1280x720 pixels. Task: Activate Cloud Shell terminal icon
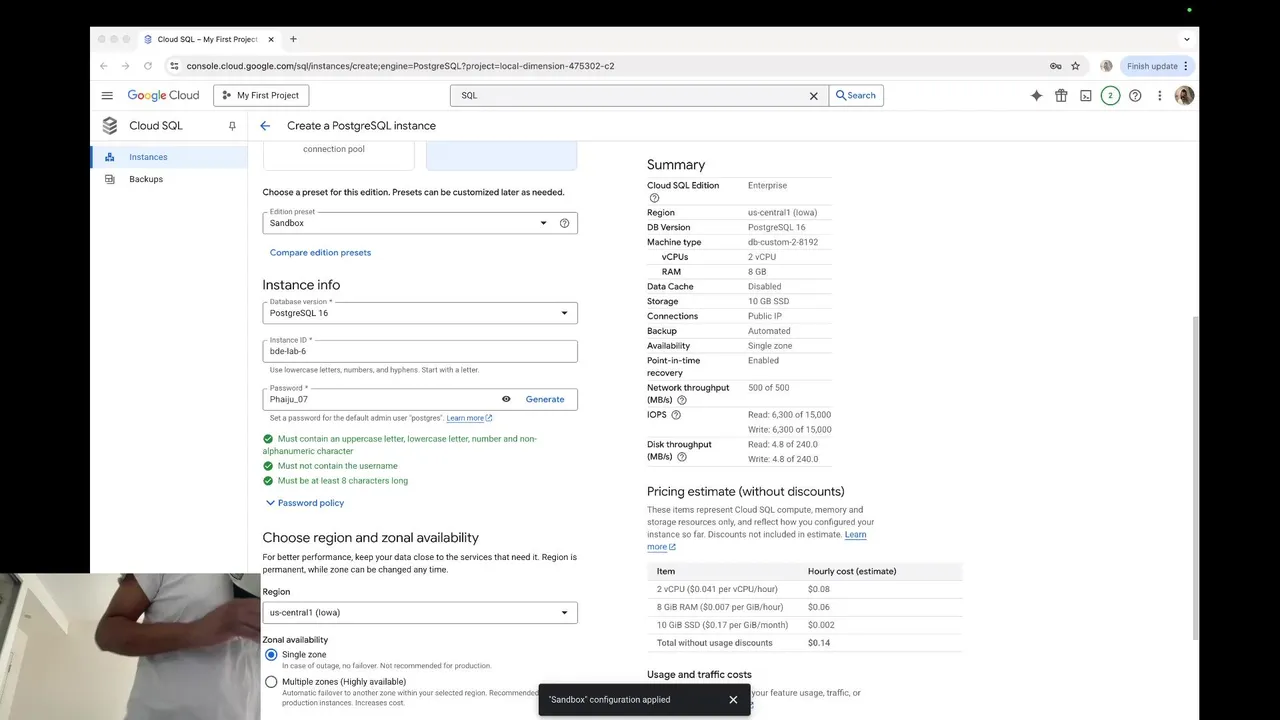pos(1085,96)
